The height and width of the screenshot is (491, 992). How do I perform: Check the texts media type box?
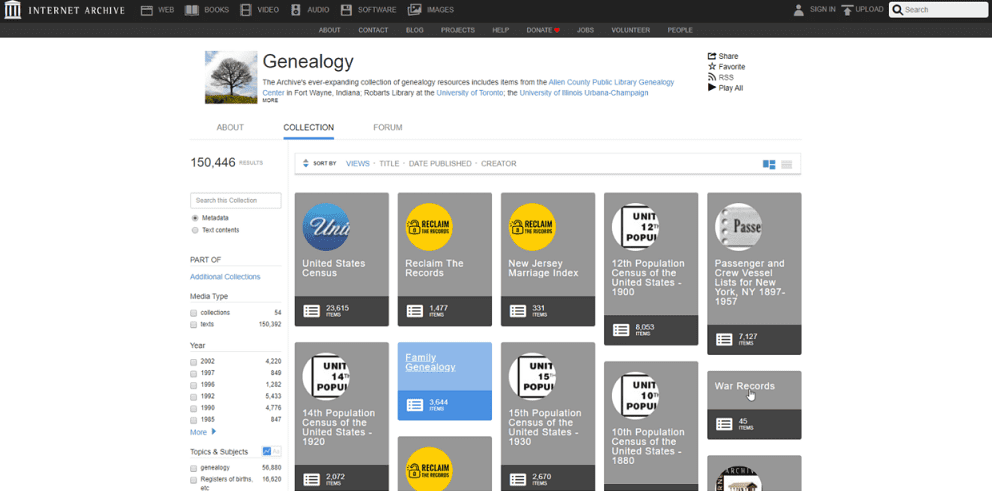point(194,324)
